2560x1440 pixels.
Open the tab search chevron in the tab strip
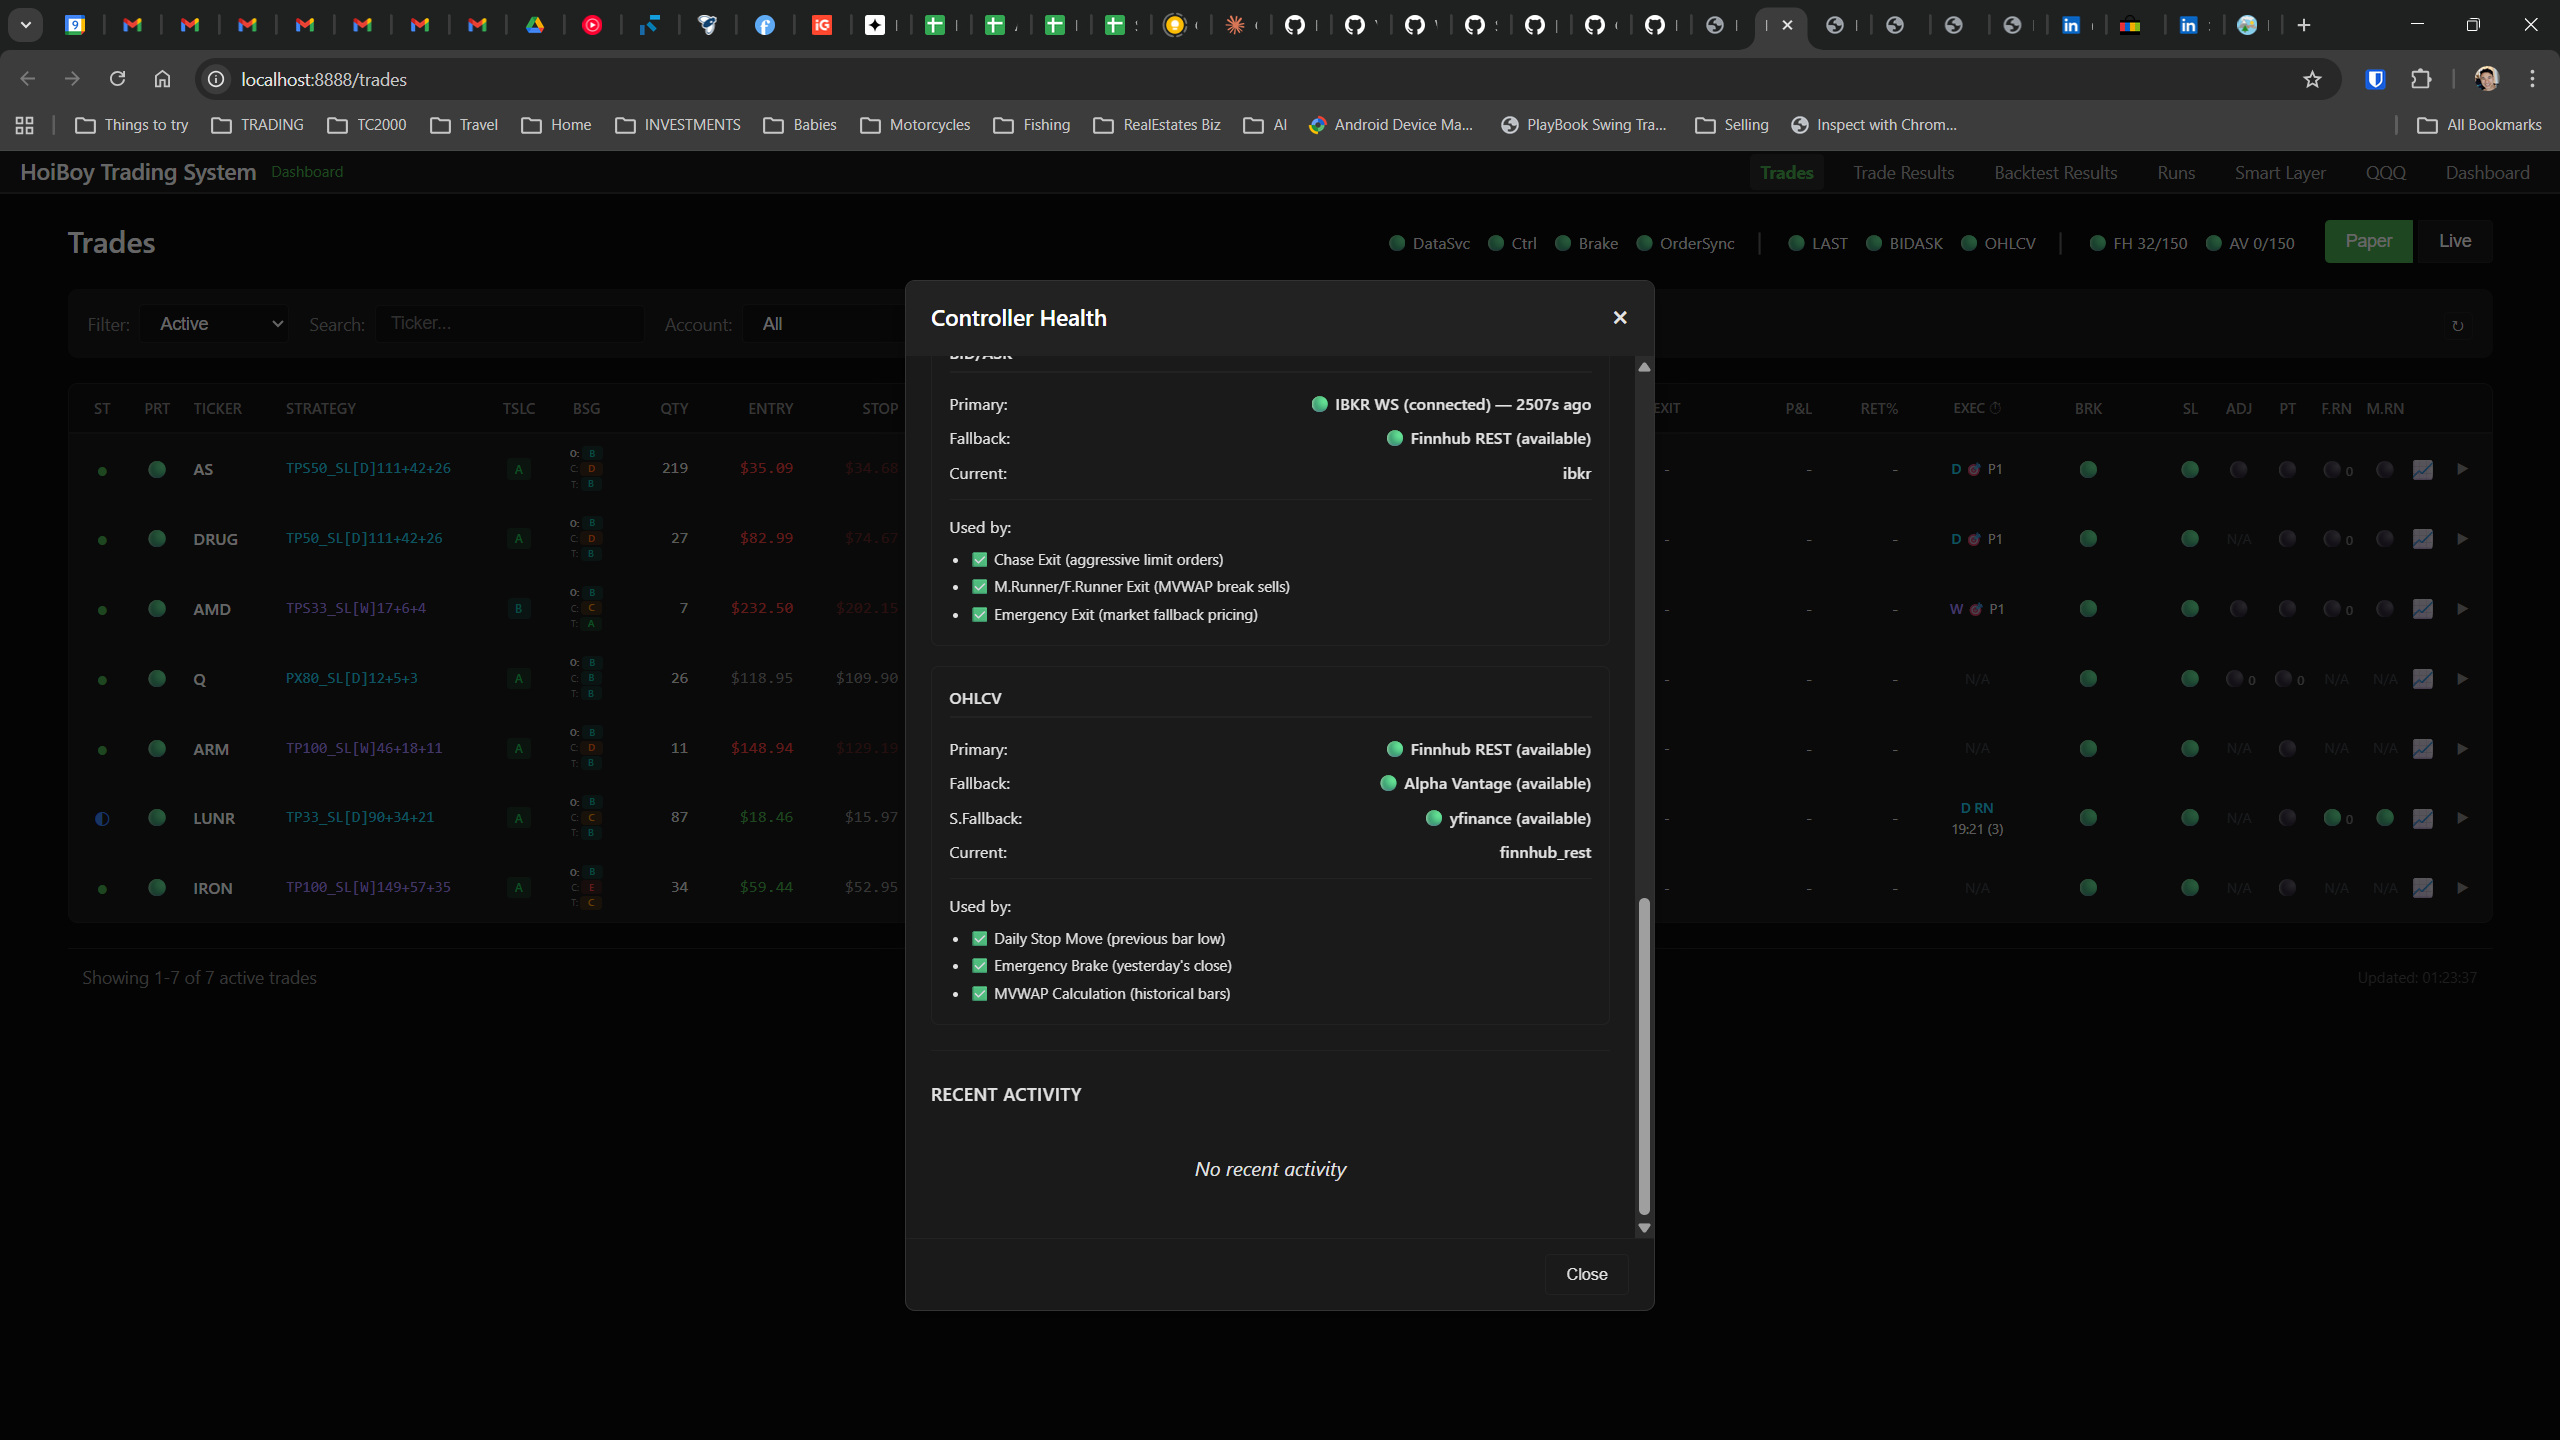coord(26,25)
